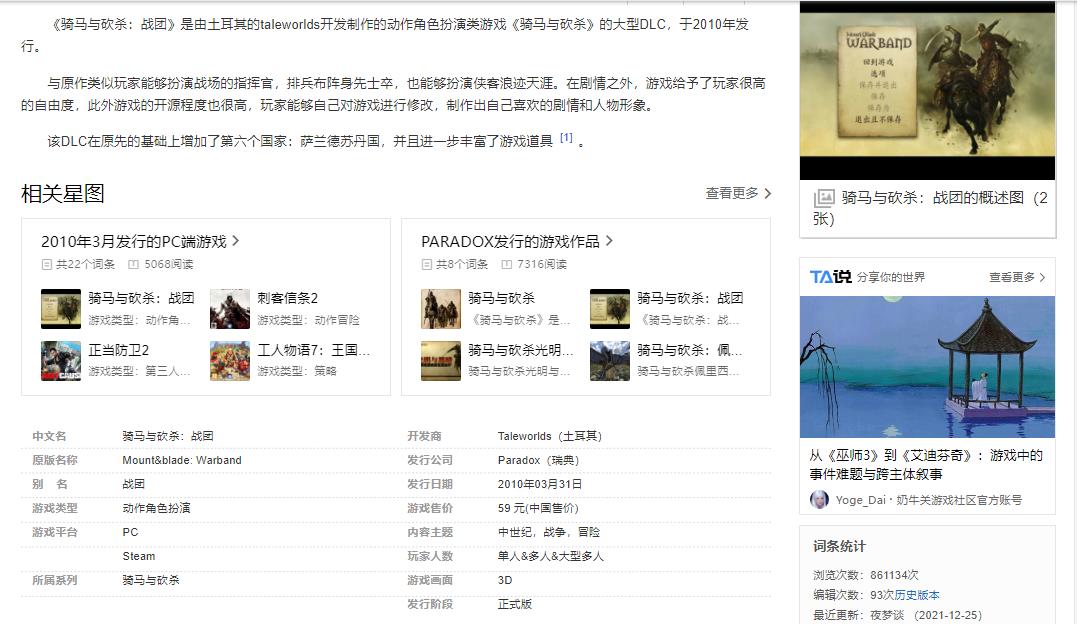The image size is (1077, 624).
Task: Click 查看更多 next to 相关星图
Action: (732, 193)
